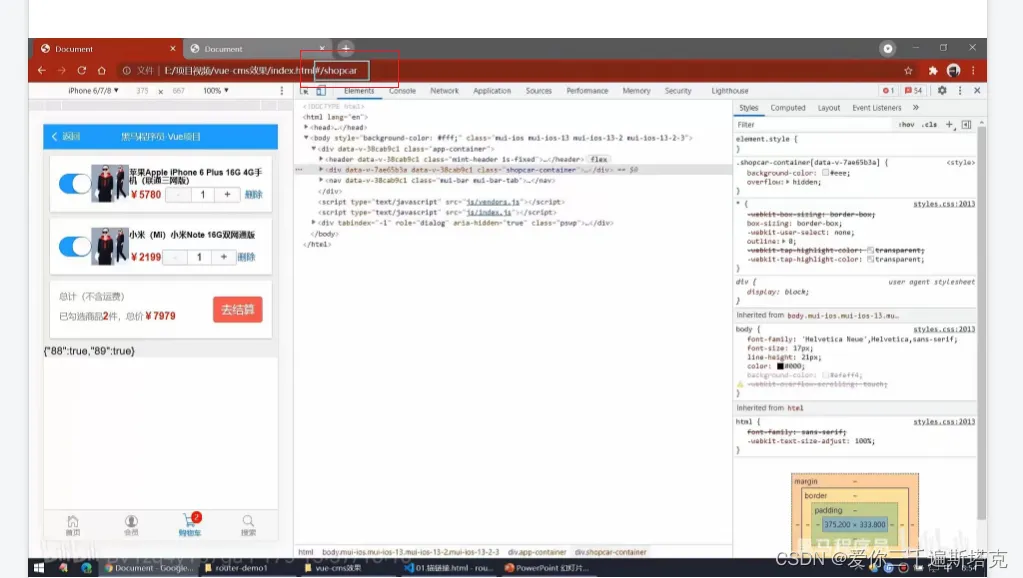This screenshot has width=1023, height=578.
Task: Open the media control icon in tab strip
Action: tap(887, 48)
